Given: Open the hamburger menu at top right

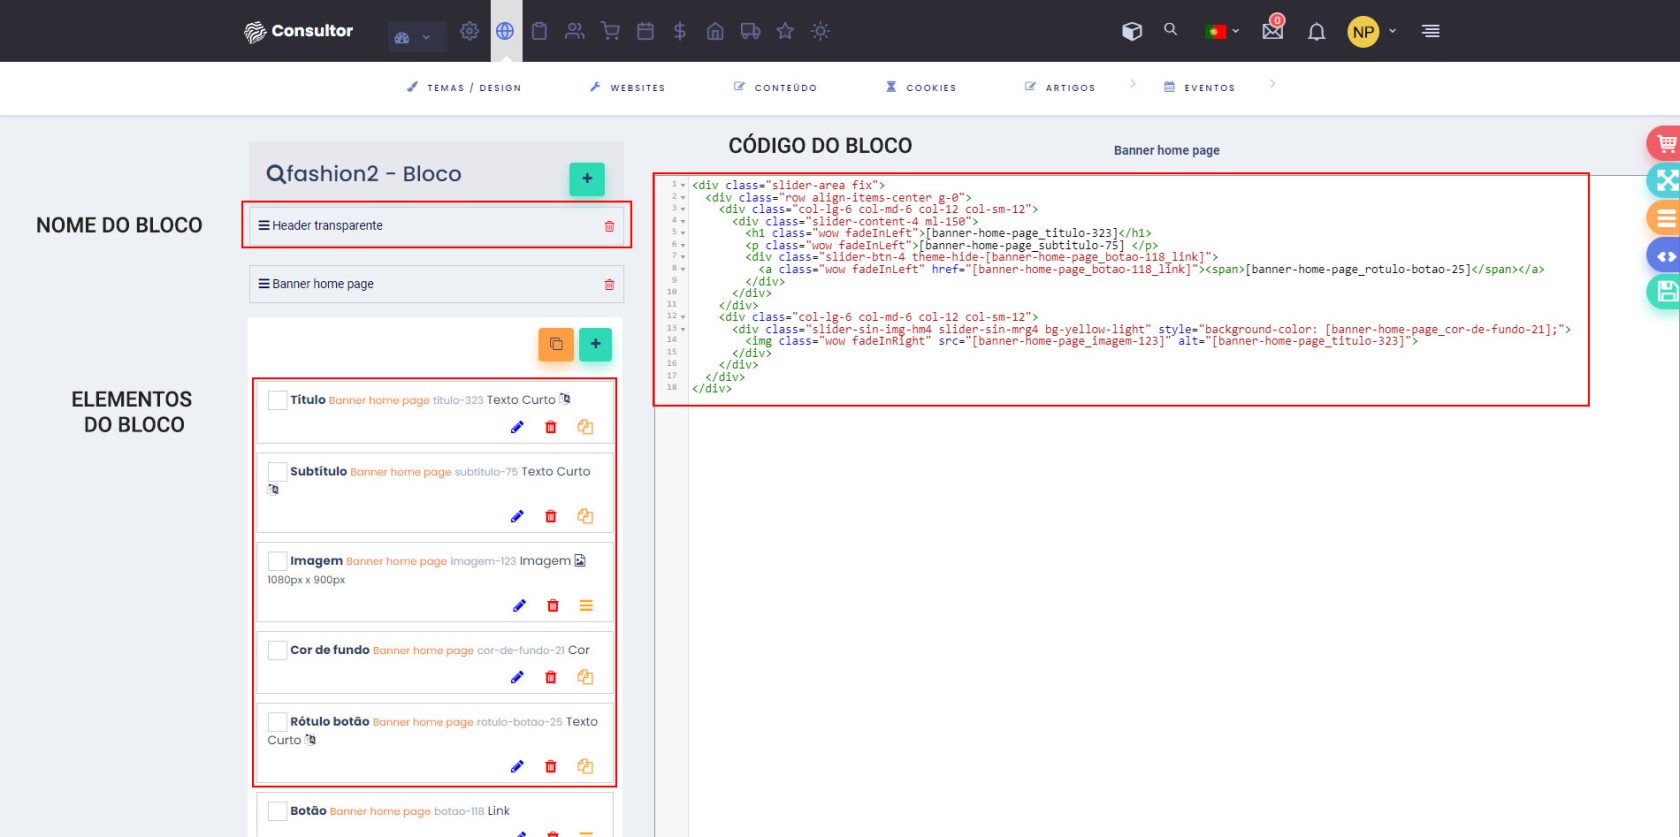Looking at the screenshot, I should [x=1431, y=31].
